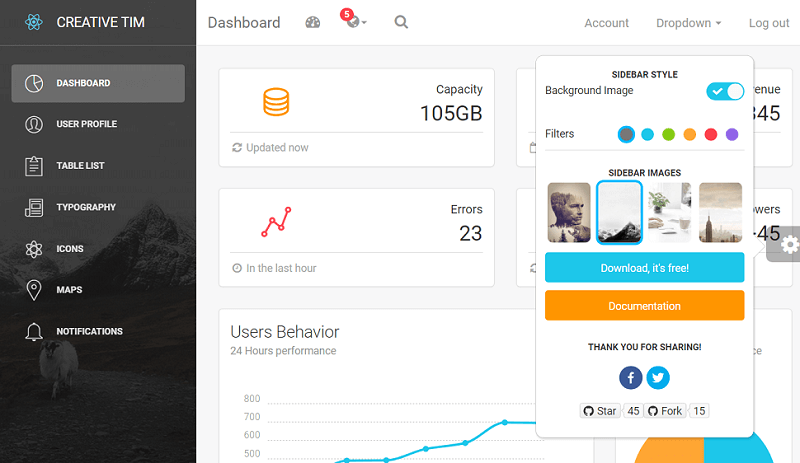The image size is (800, 463).
Task: Select the man portrait sidebar image
Action: [569, 212]
